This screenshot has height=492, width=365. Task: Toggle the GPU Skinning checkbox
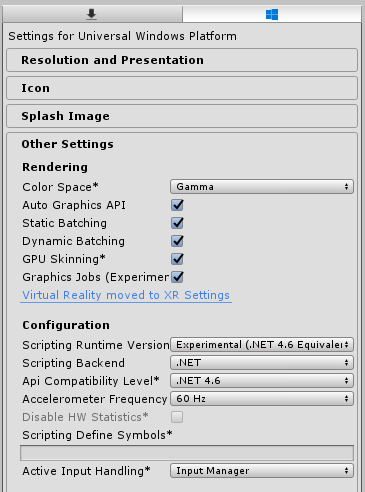177,259
